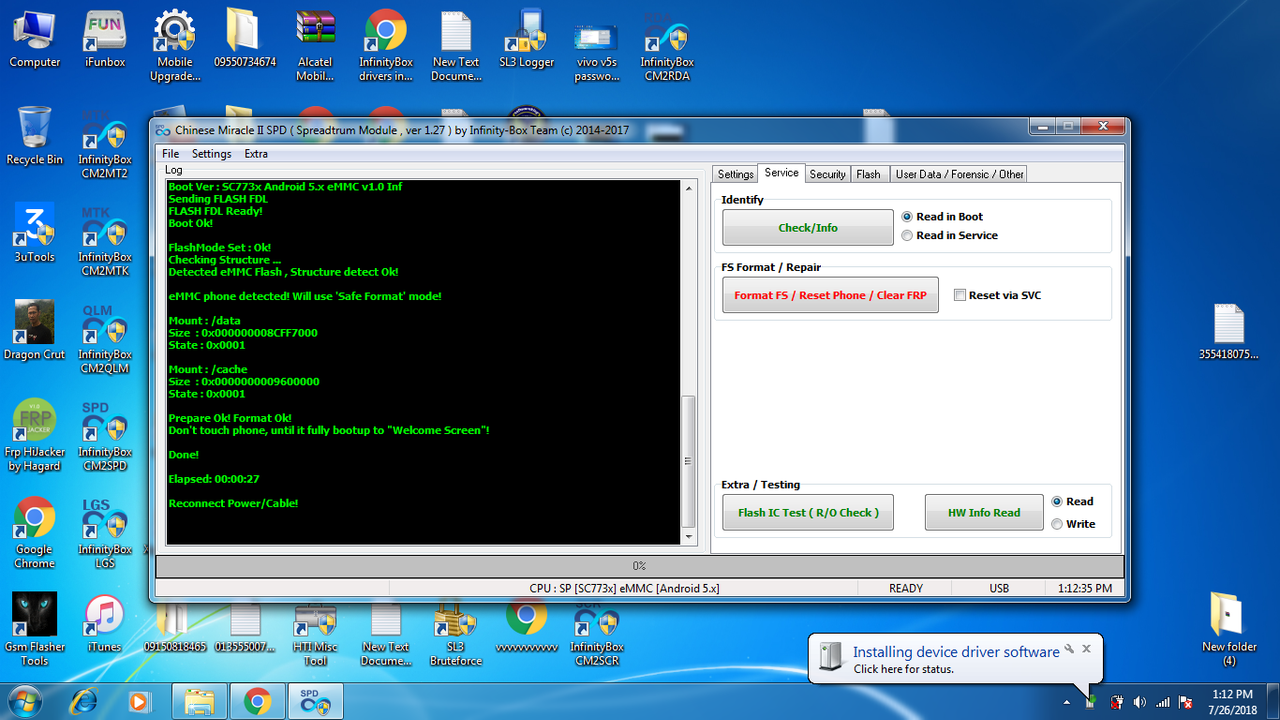Close the driver installation balloon
This screenshot has width=1280, height=720.
tap(1086, 649)
